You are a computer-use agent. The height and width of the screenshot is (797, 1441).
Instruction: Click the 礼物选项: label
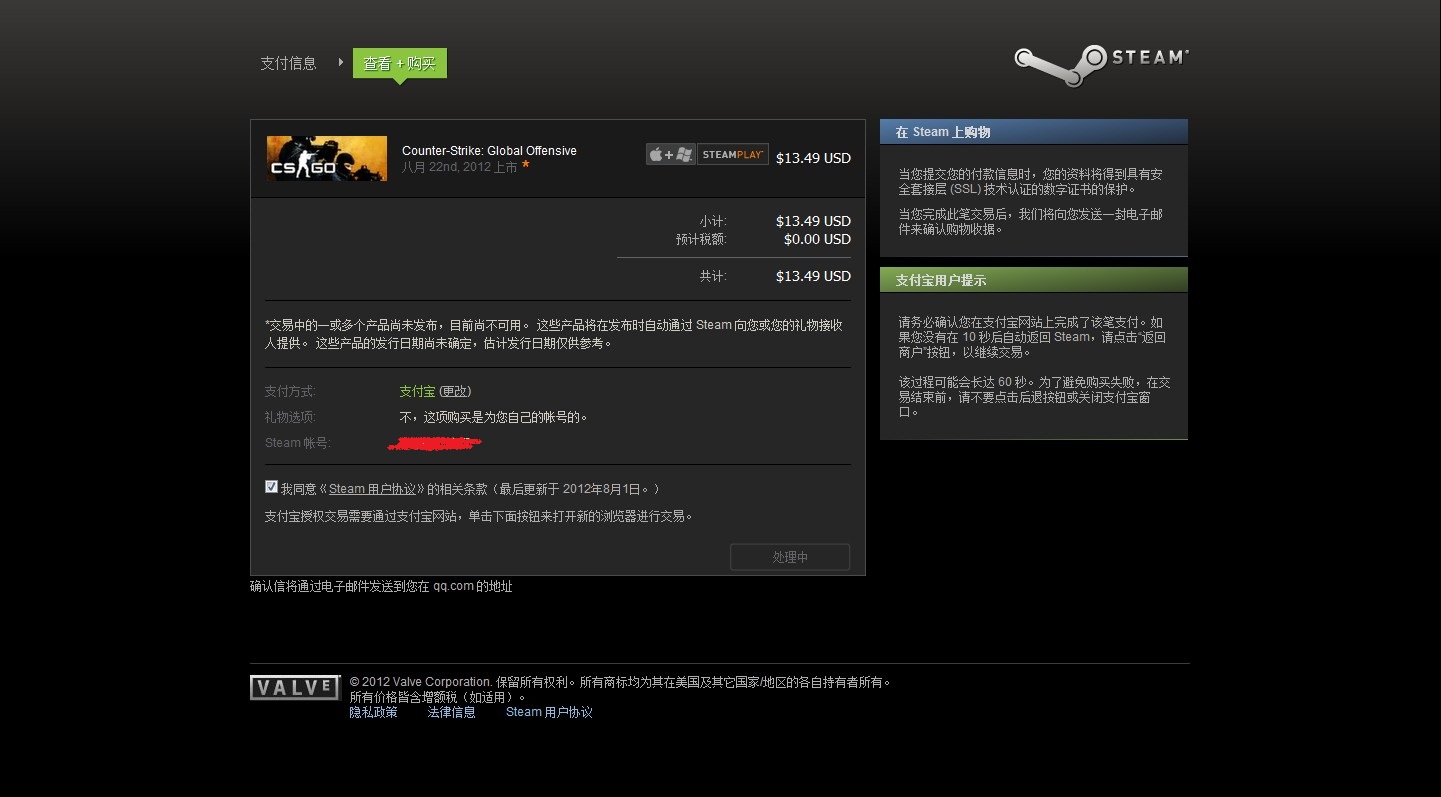click(x=290, y=417)
